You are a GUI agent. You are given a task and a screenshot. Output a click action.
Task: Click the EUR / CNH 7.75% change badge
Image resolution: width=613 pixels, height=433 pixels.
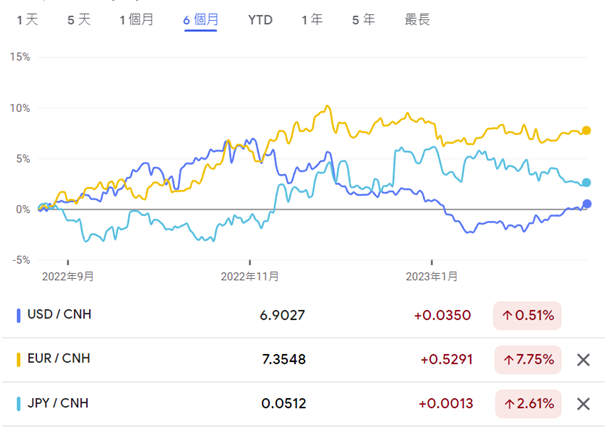tap(528, 360)
